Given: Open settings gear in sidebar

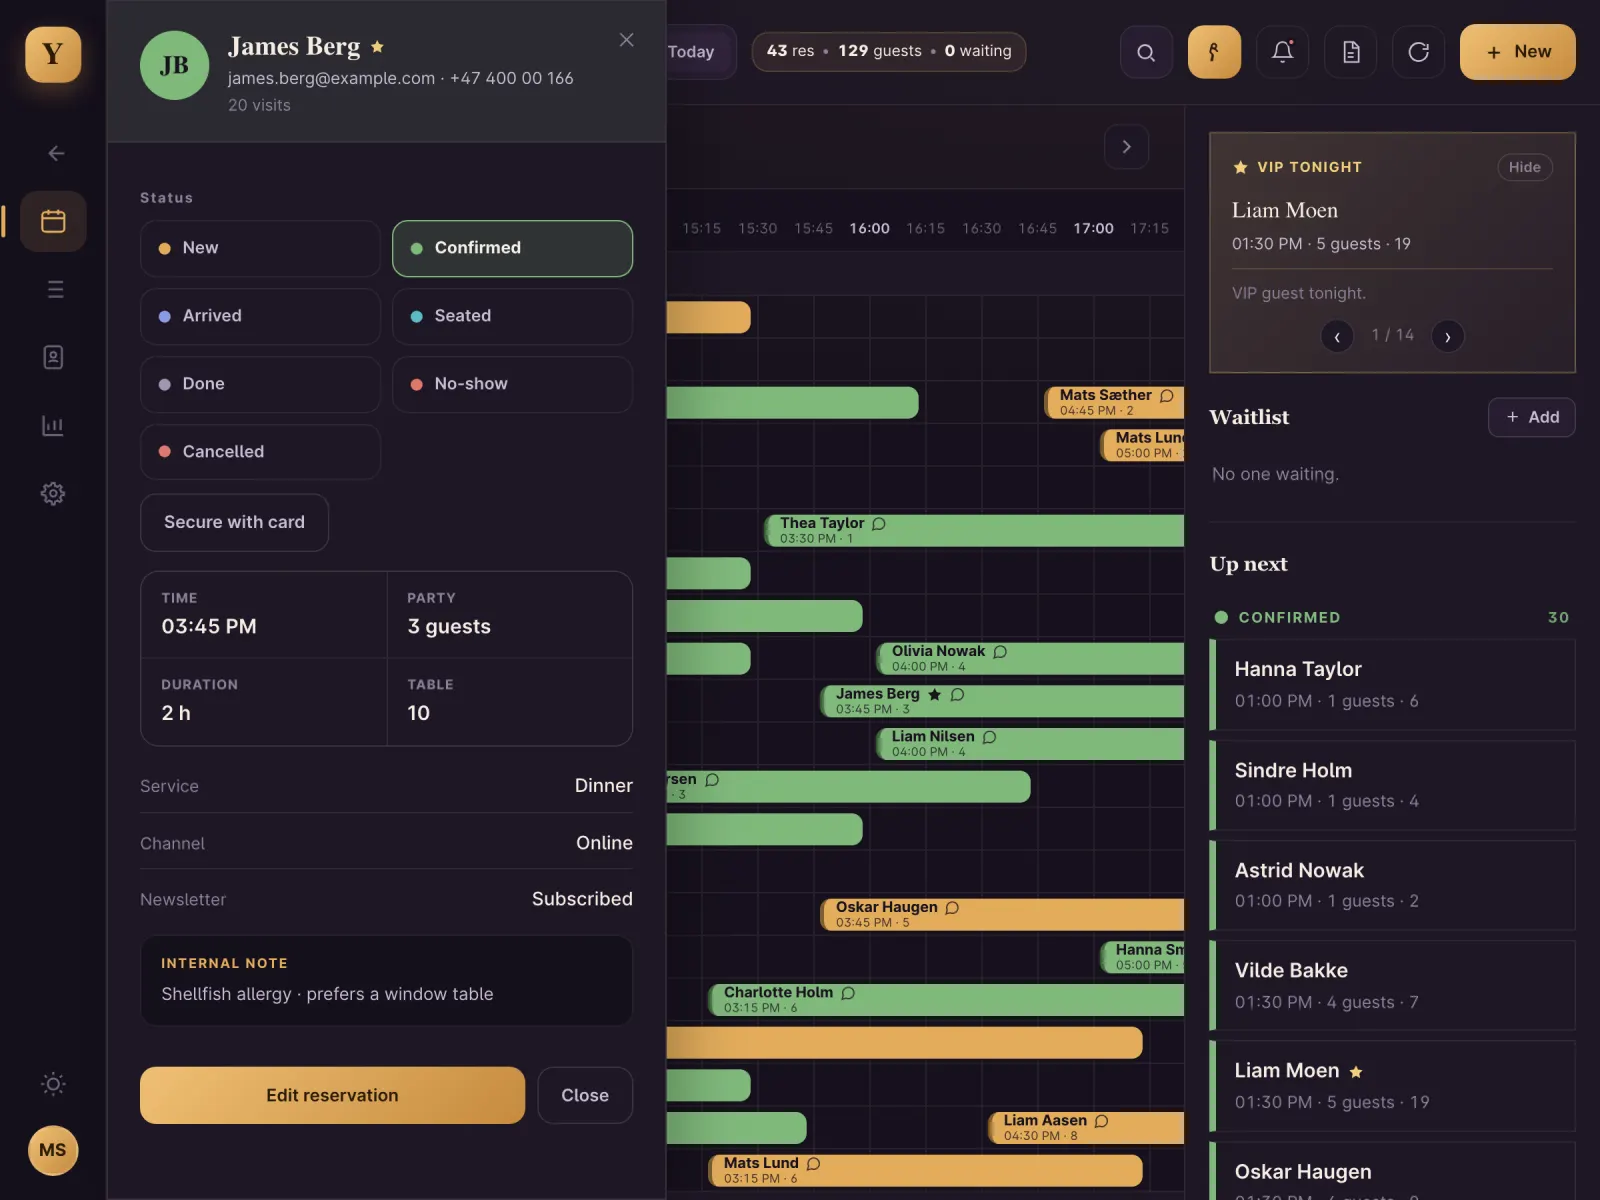Looking at the screenshot, I should (x=53, y=493).
